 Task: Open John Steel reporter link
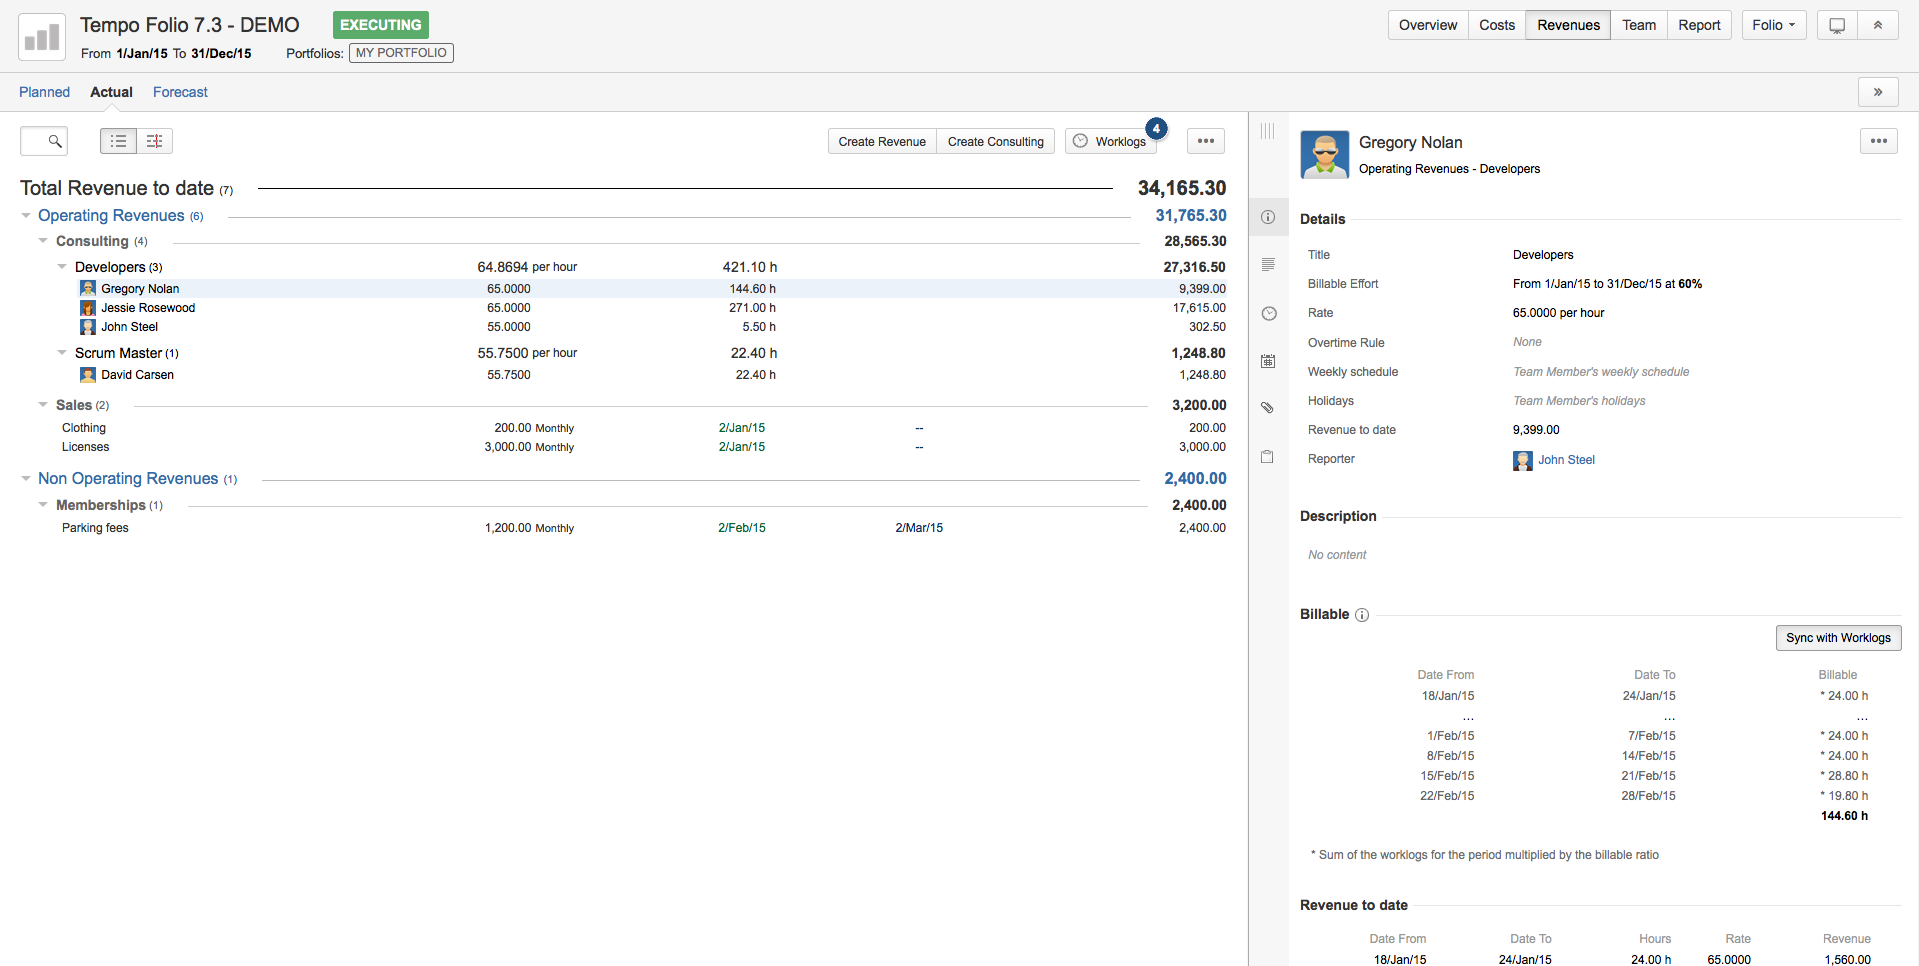tap(1565, 460)
